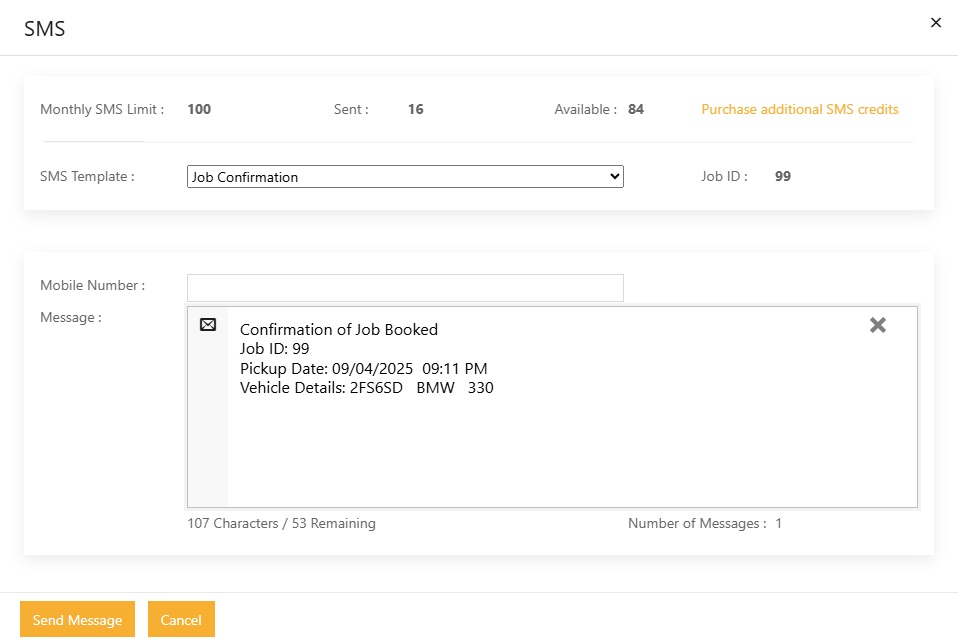
Task: Click the Monthly SMS Limit value 100
Action: 199,109
